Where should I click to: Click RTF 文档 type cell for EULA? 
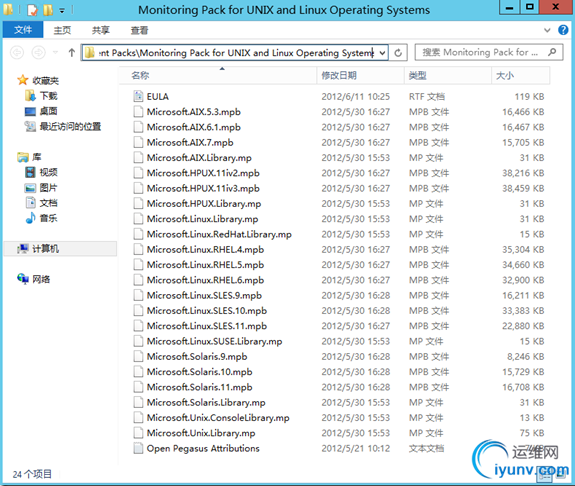point(427,96)
